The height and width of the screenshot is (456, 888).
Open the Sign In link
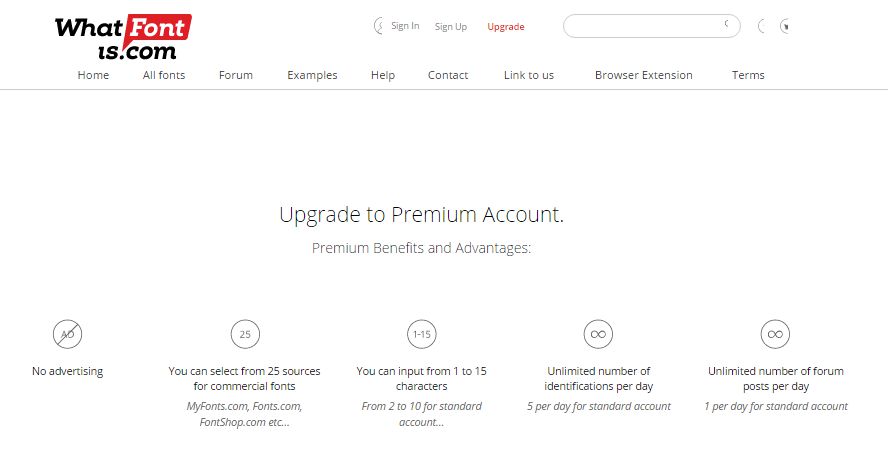[x=405, y=26]
